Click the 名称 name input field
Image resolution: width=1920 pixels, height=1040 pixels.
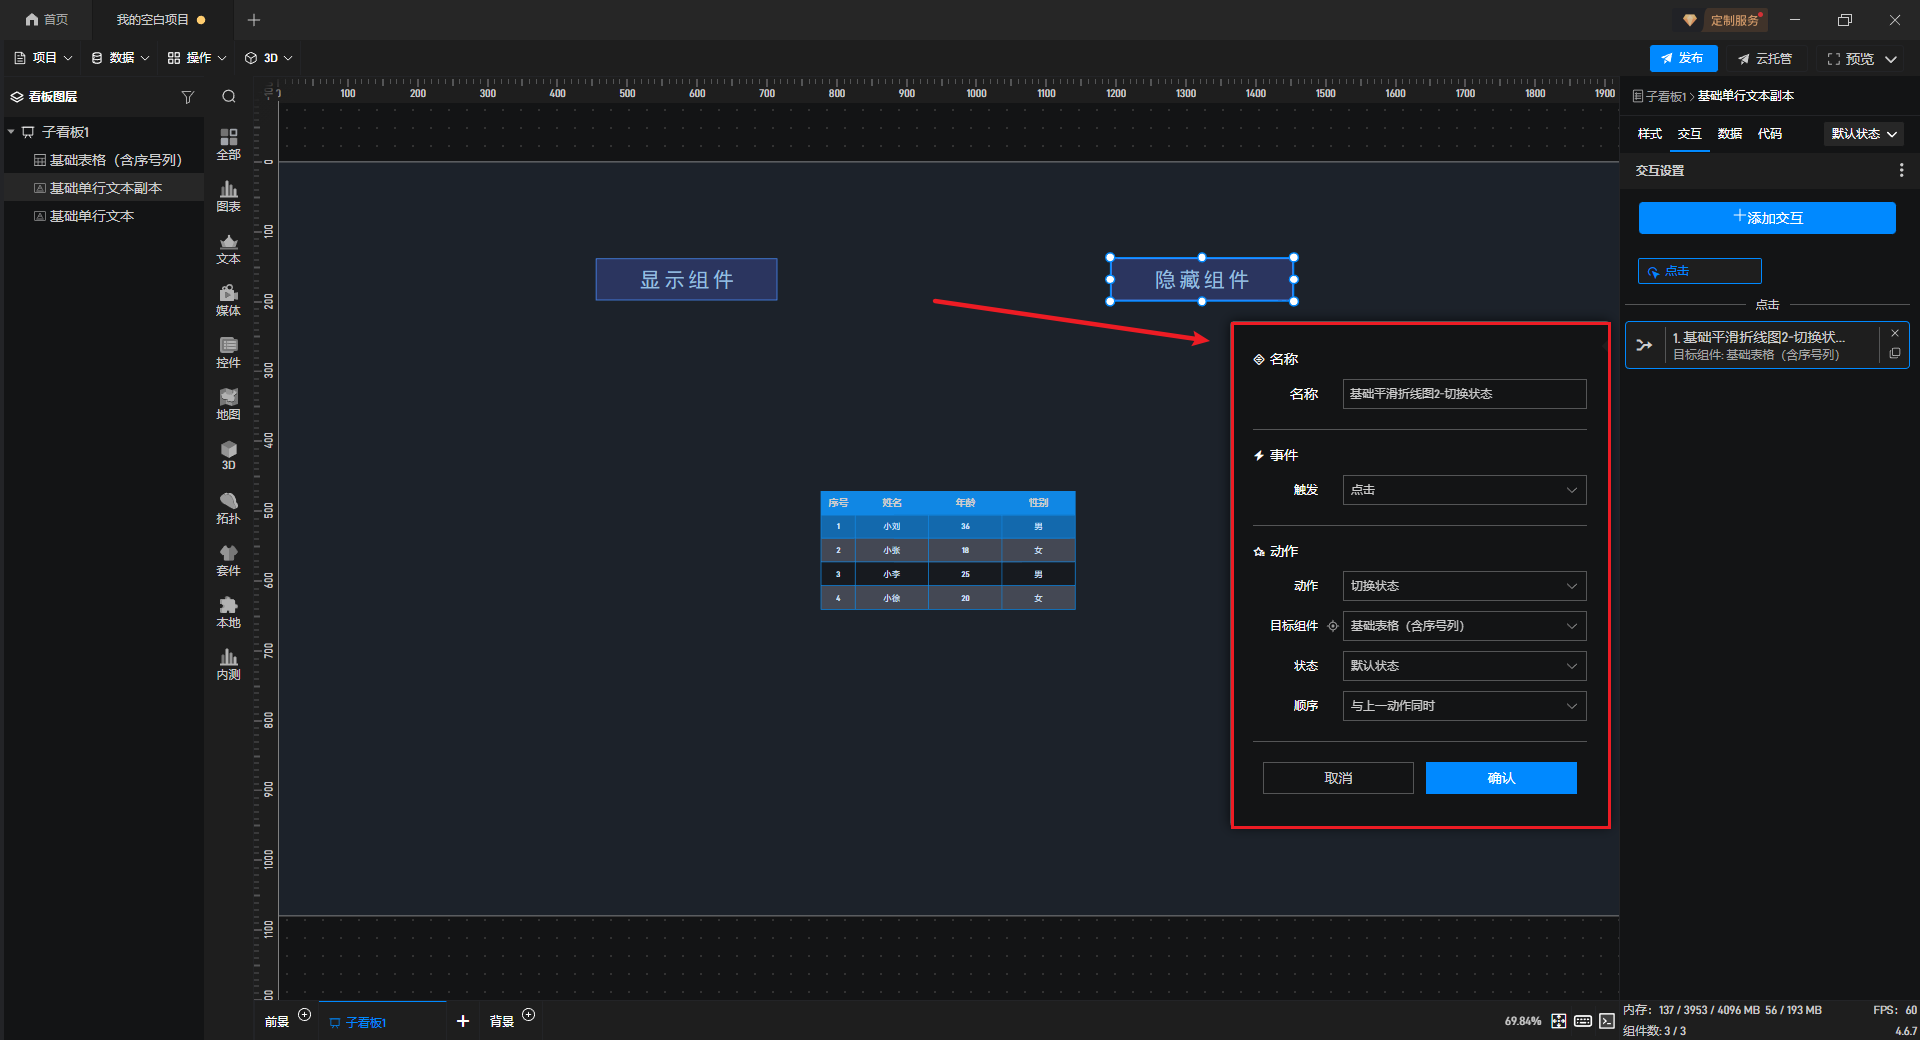click(x=1464, y=394)
